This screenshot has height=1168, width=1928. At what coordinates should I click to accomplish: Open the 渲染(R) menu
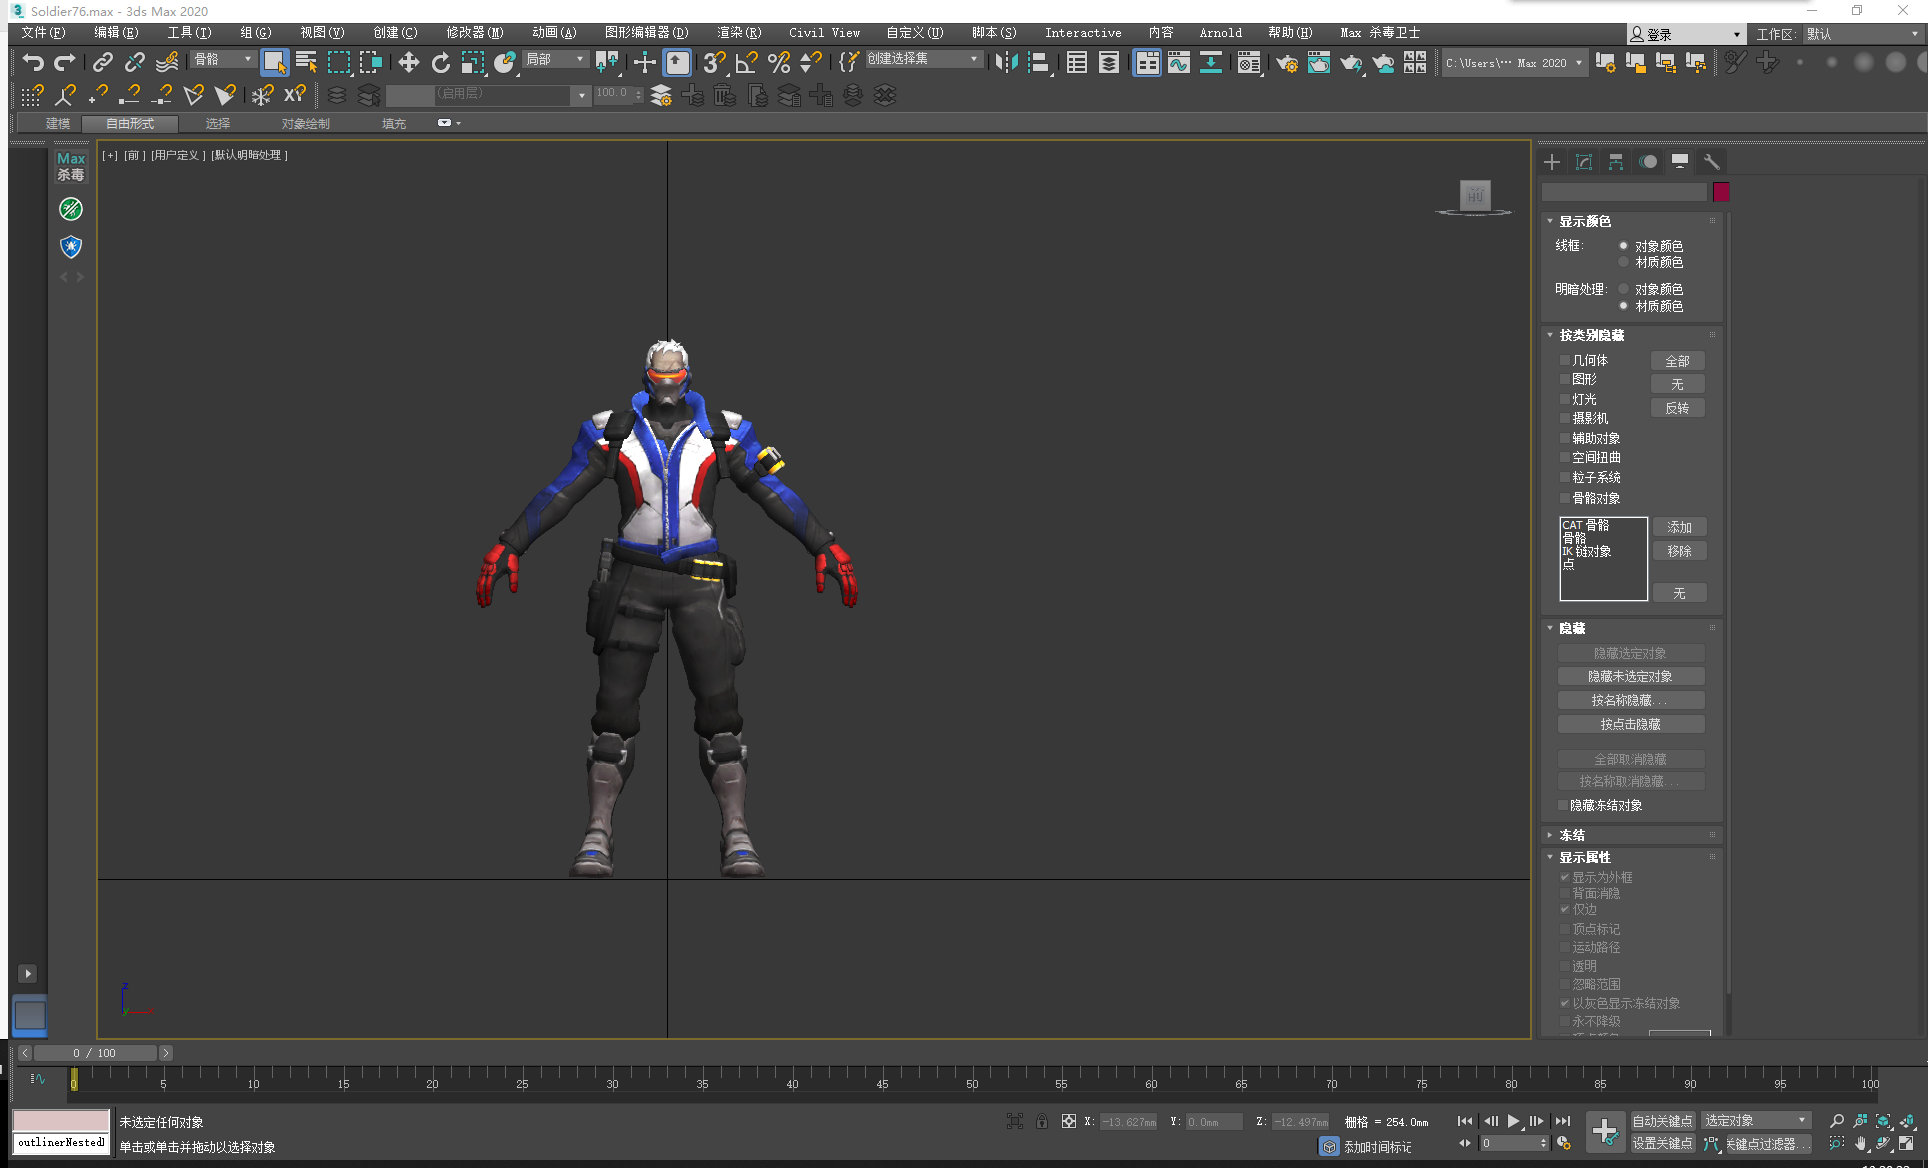click(x=738, y=33)
